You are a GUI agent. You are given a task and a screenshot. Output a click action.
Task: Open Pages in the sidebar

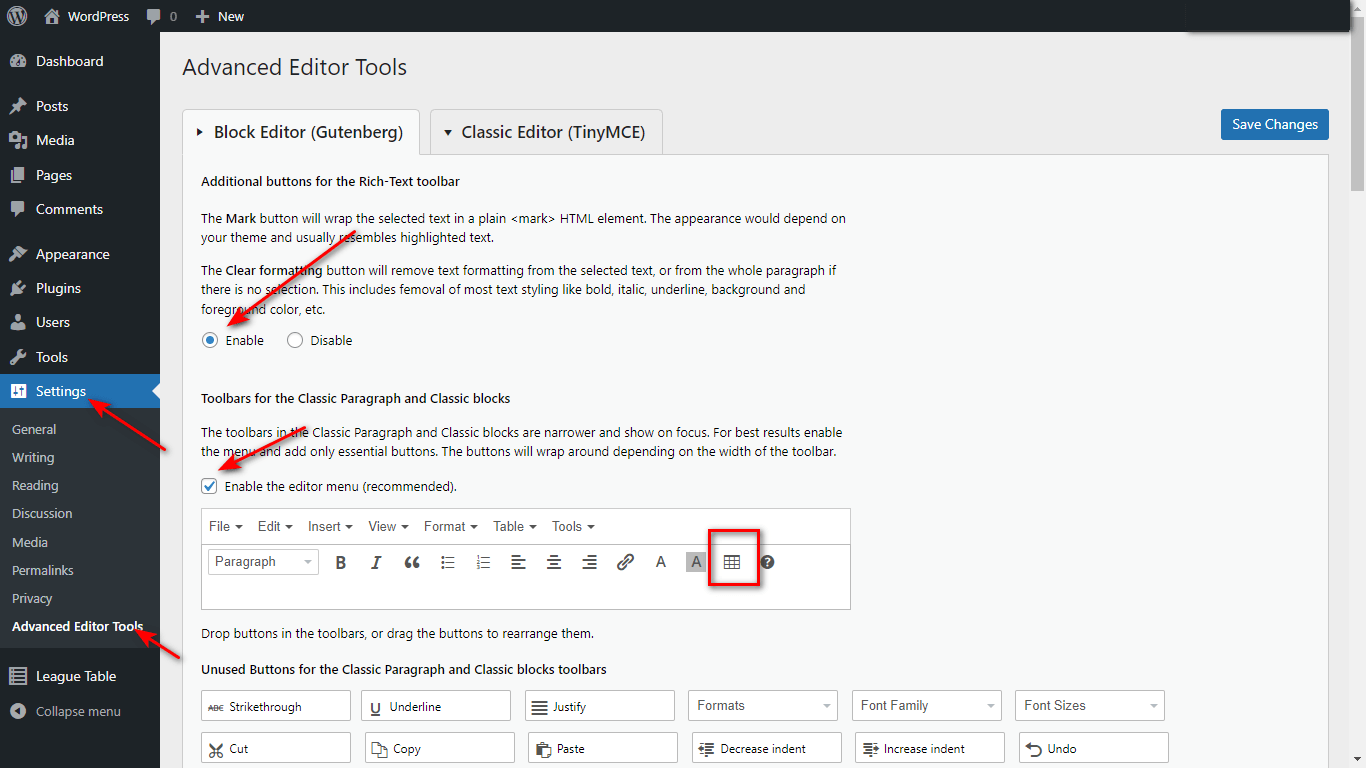[x=80, y=175]
